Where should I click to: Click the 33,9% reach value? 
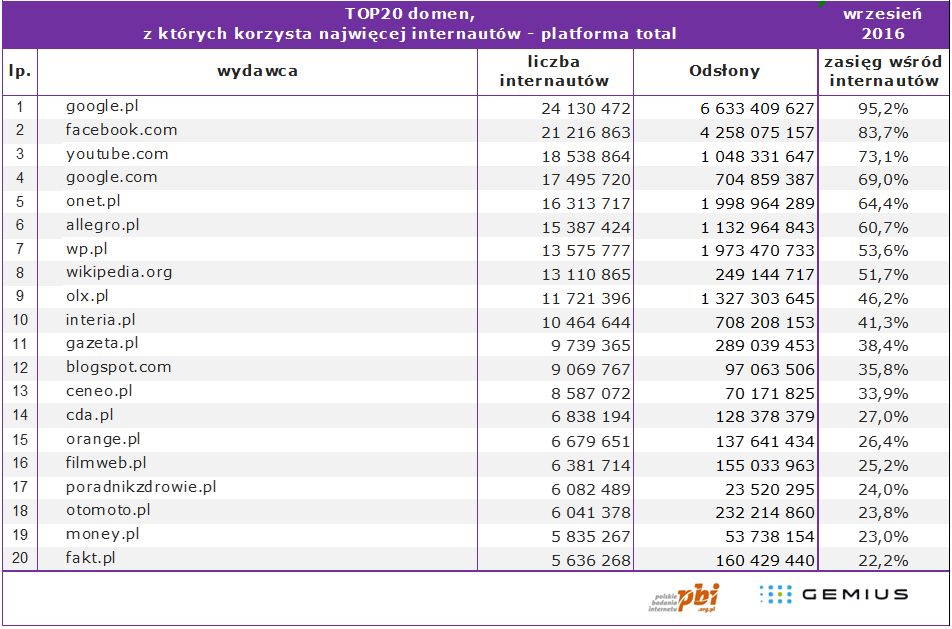point(883,393)
